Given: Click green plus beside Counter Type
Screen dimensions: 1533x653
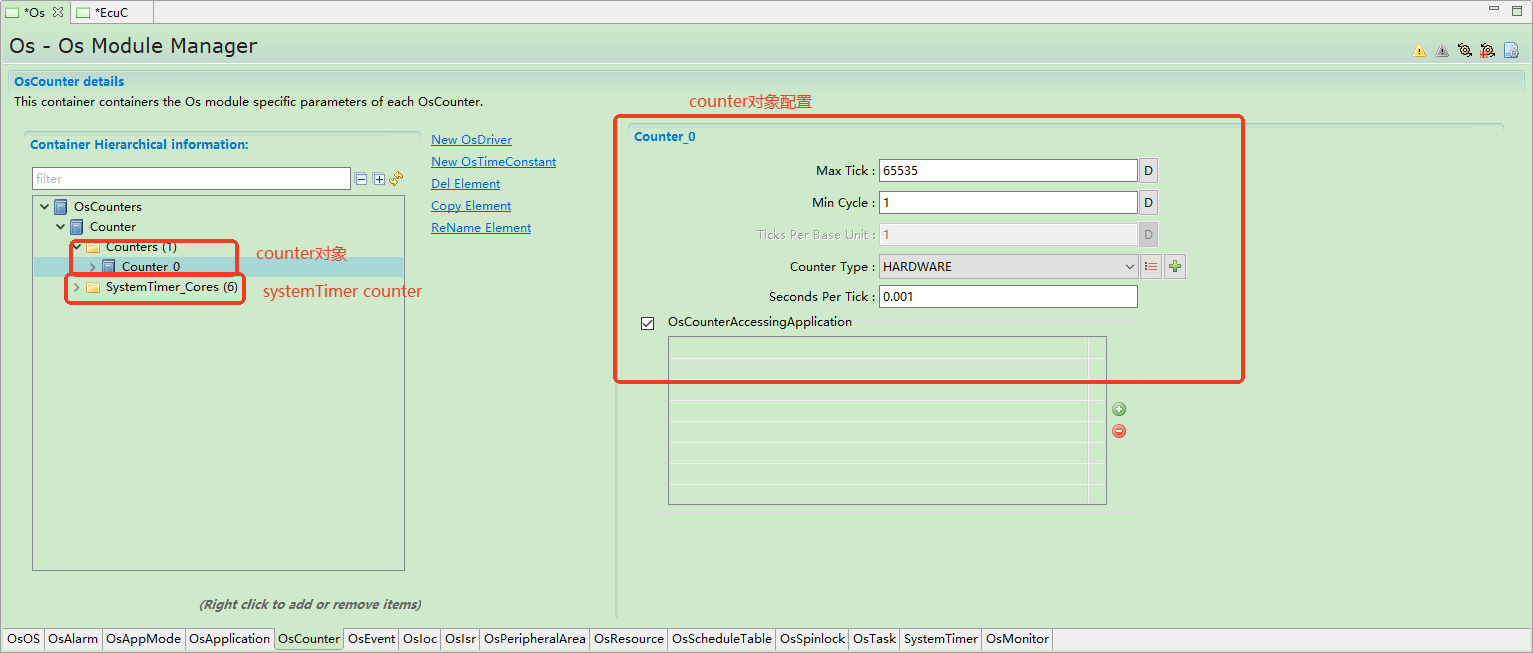Looking at the screenshot, I should click(x=1175, y=267).
